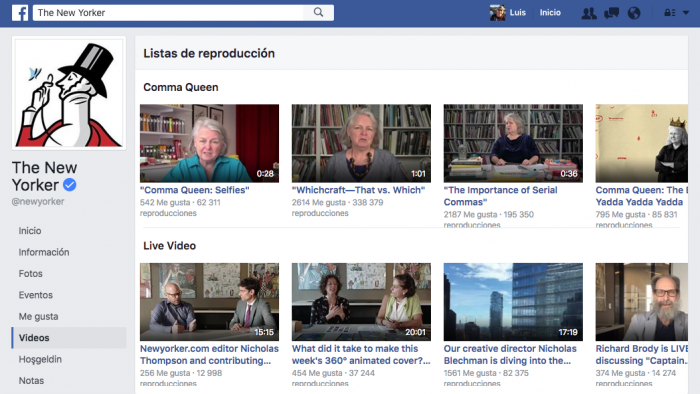Viewport: 700px width, 394px height.
Task: Click Luis profile picture in top bar
Action: click(497, 13)
